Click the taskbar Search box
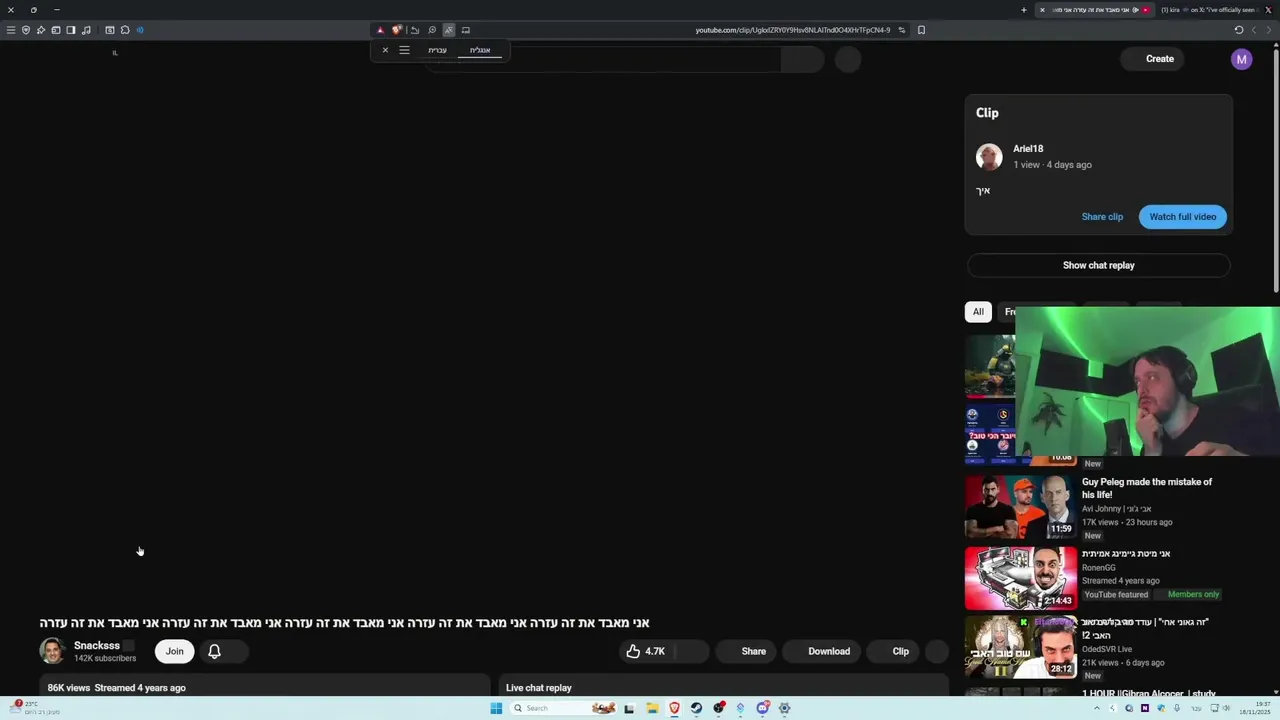Screen dimensions: 1280x720 tap(561, 708)
